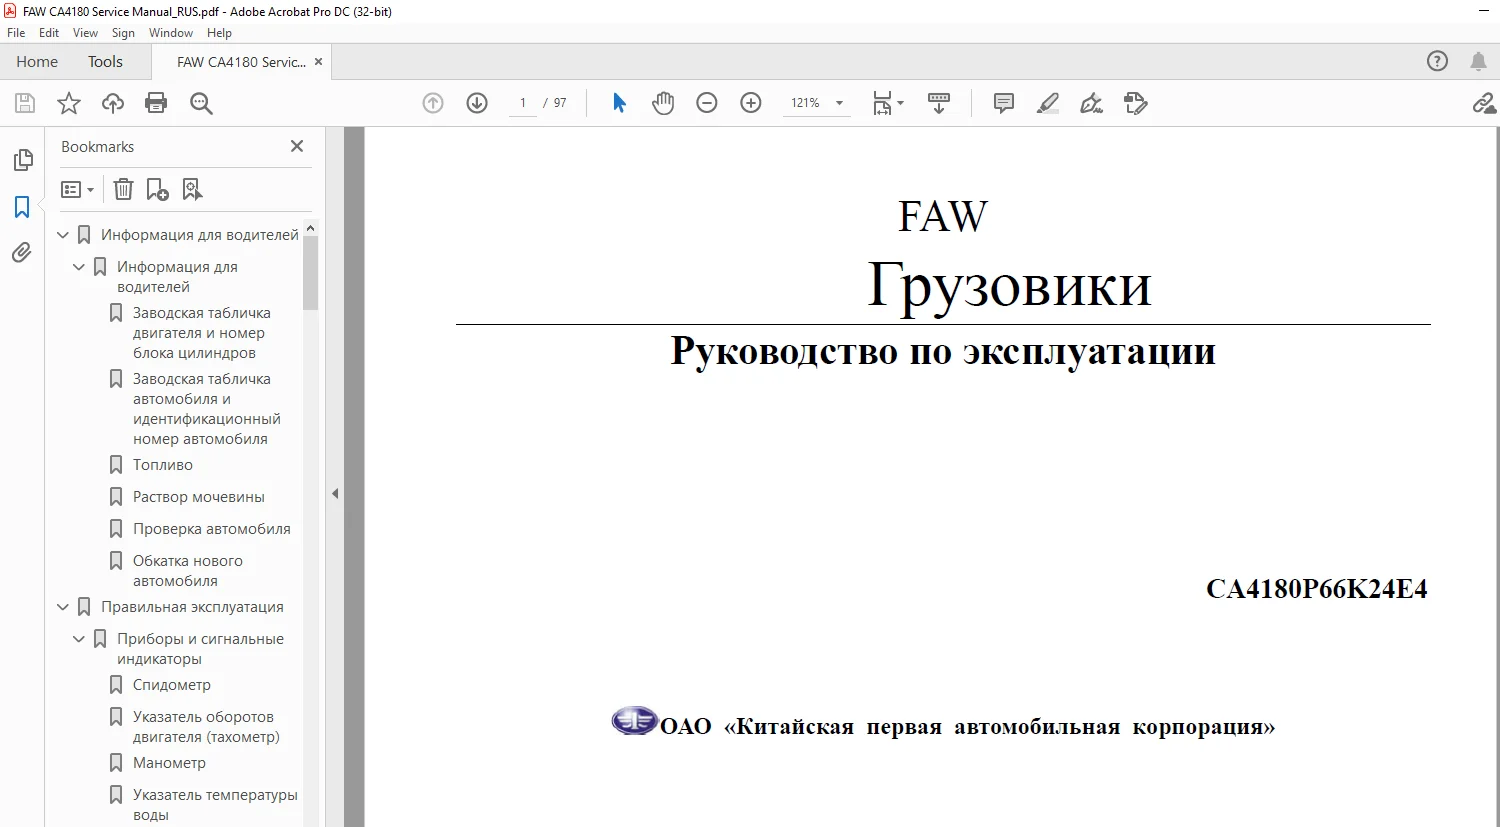This screenshot has height=827, width=1500.
Task: Open the Find text magnifier tool
Action: (x=201, y=103)
